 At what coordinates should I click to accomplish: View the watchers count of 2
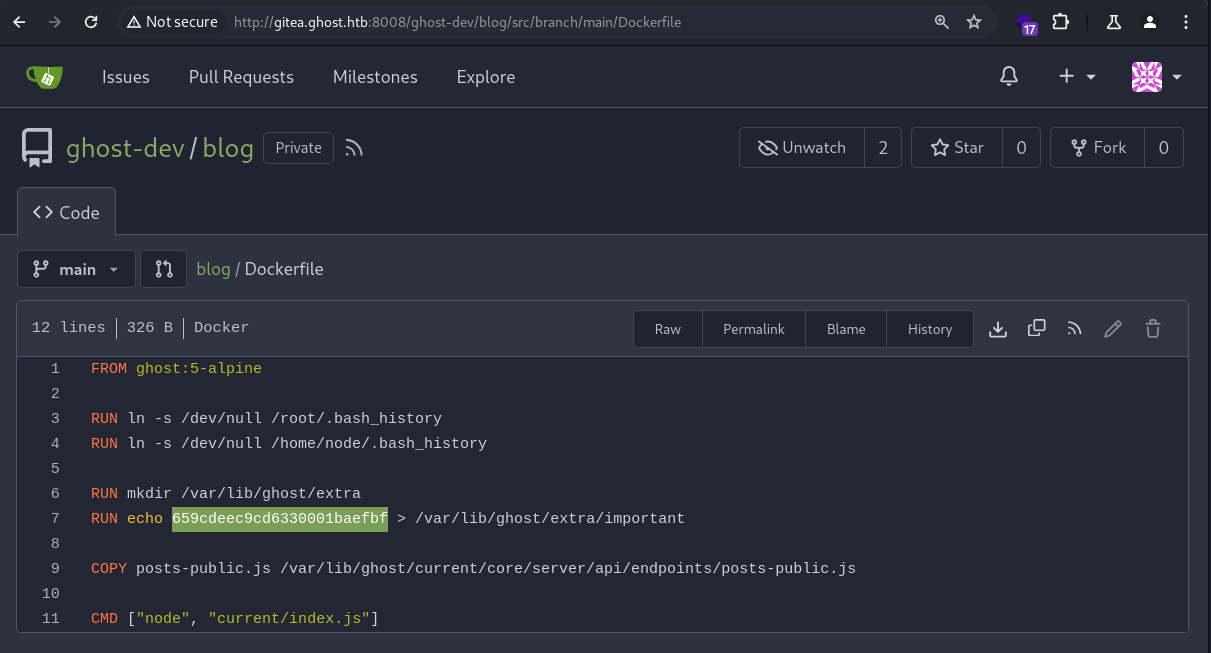coord(883,148)
